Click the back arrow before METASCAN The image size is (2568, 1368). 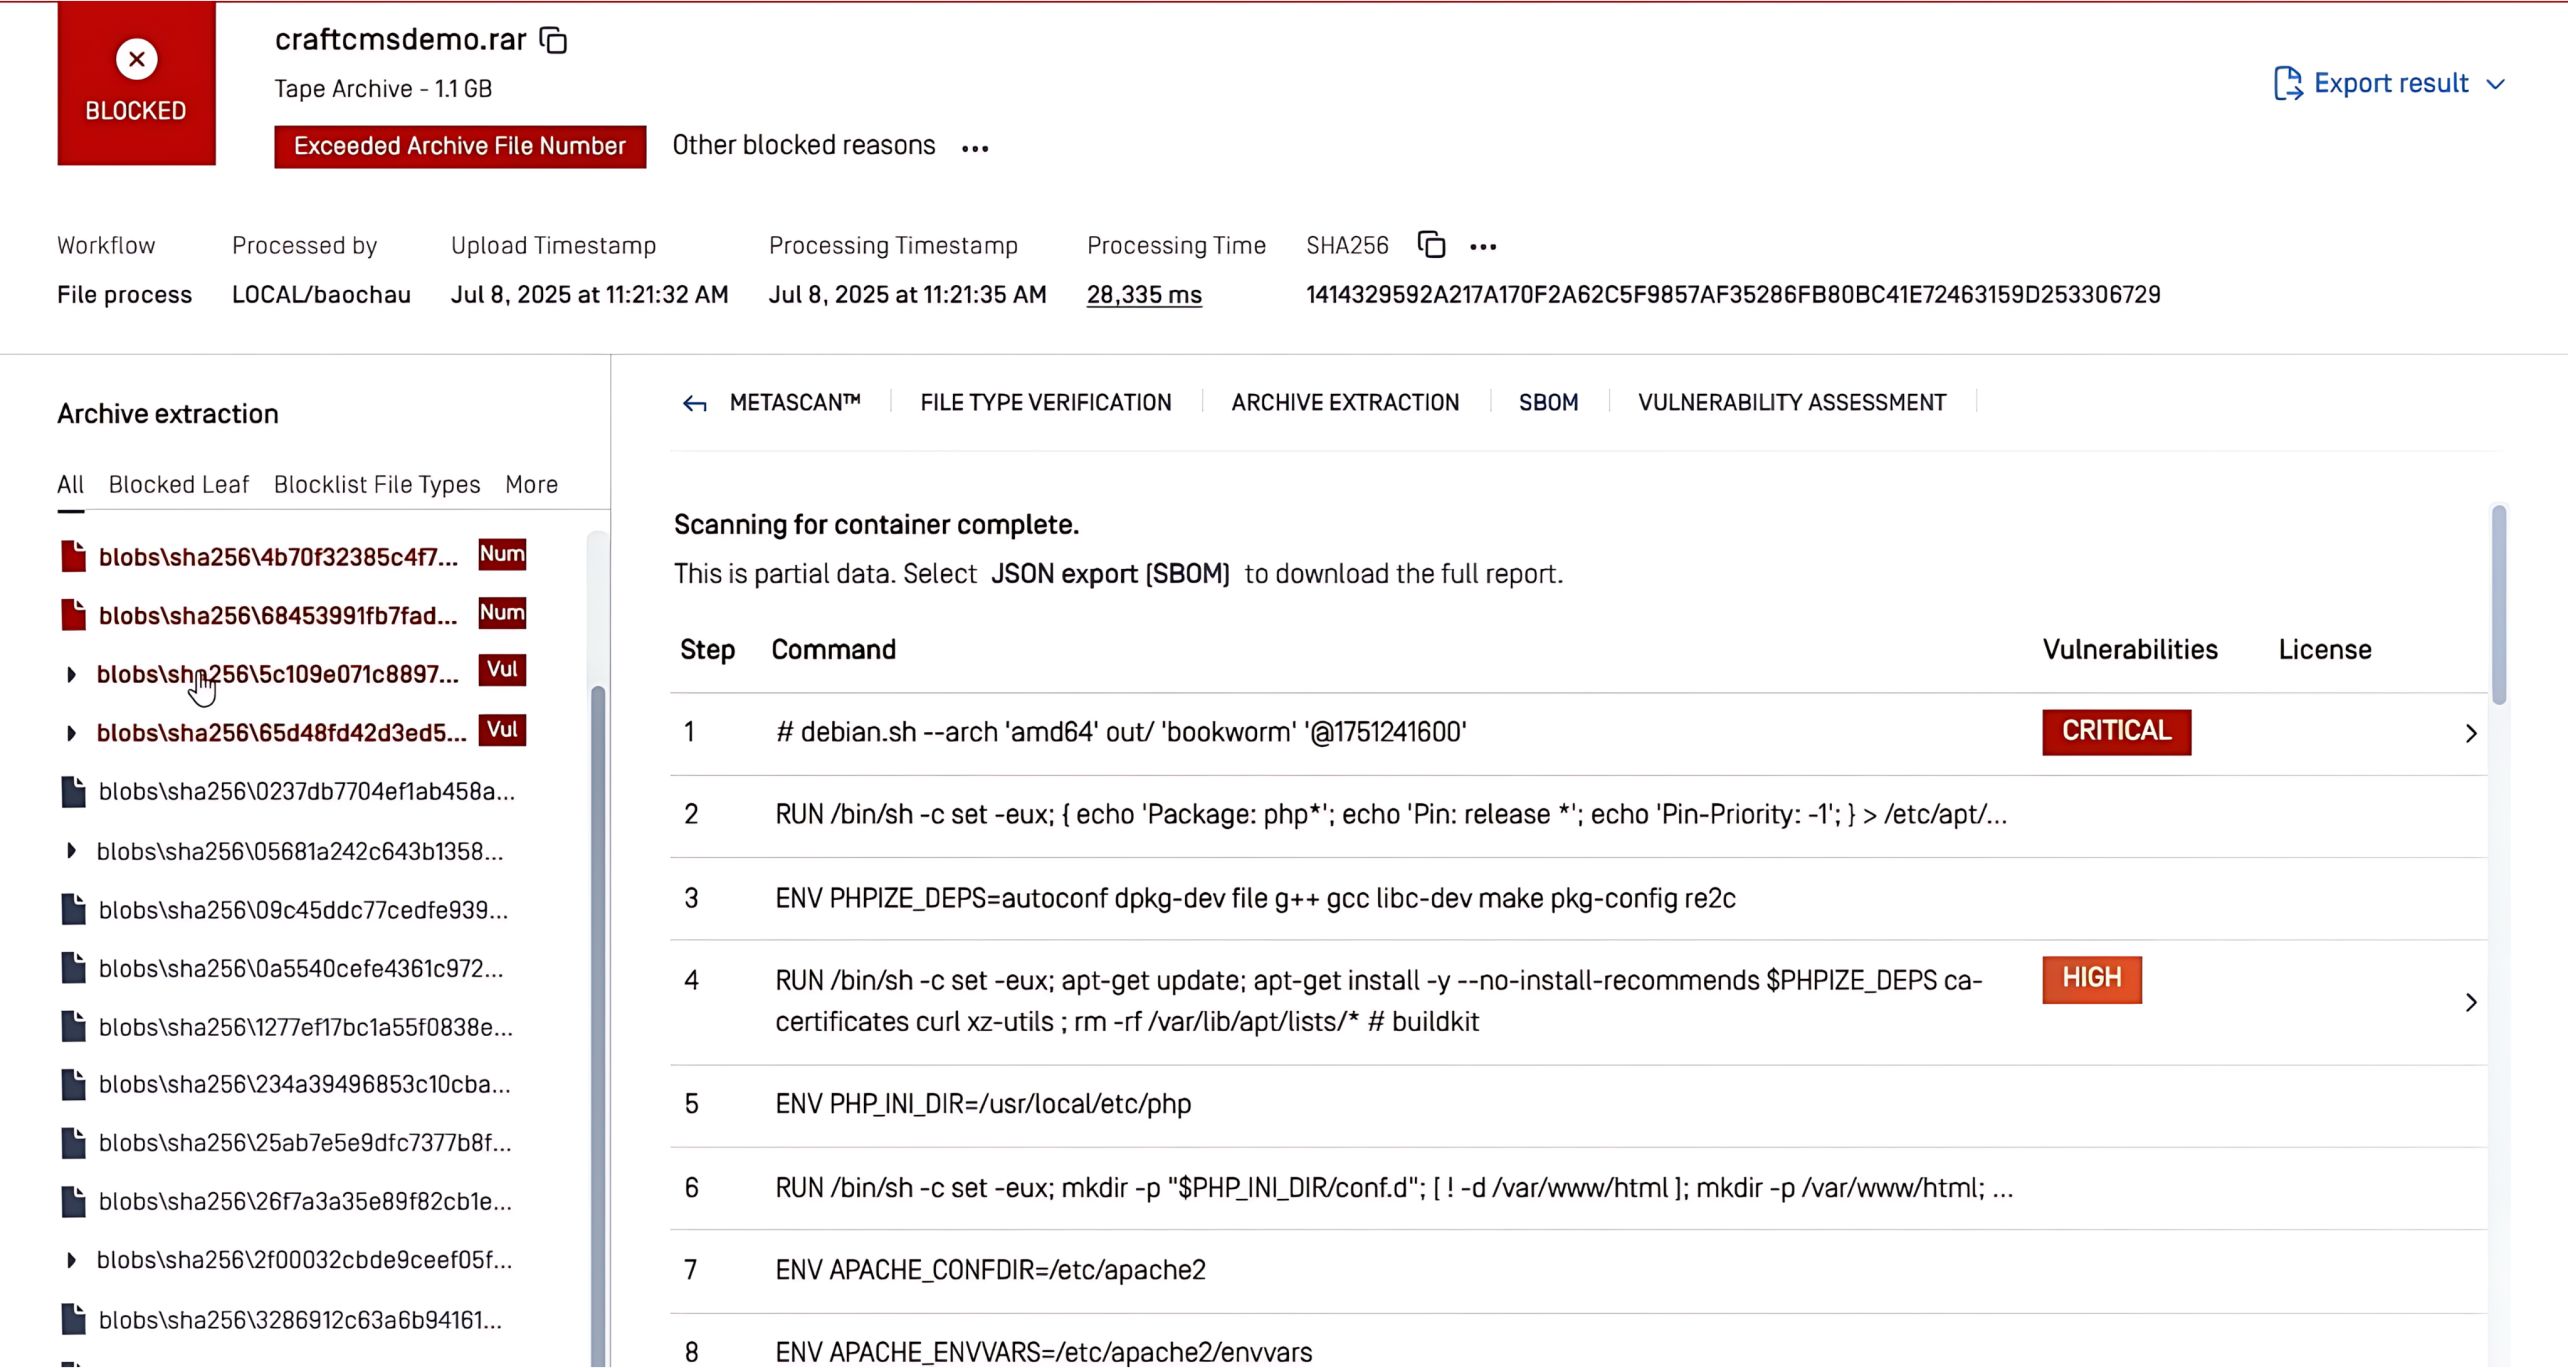tap(695, 404)
